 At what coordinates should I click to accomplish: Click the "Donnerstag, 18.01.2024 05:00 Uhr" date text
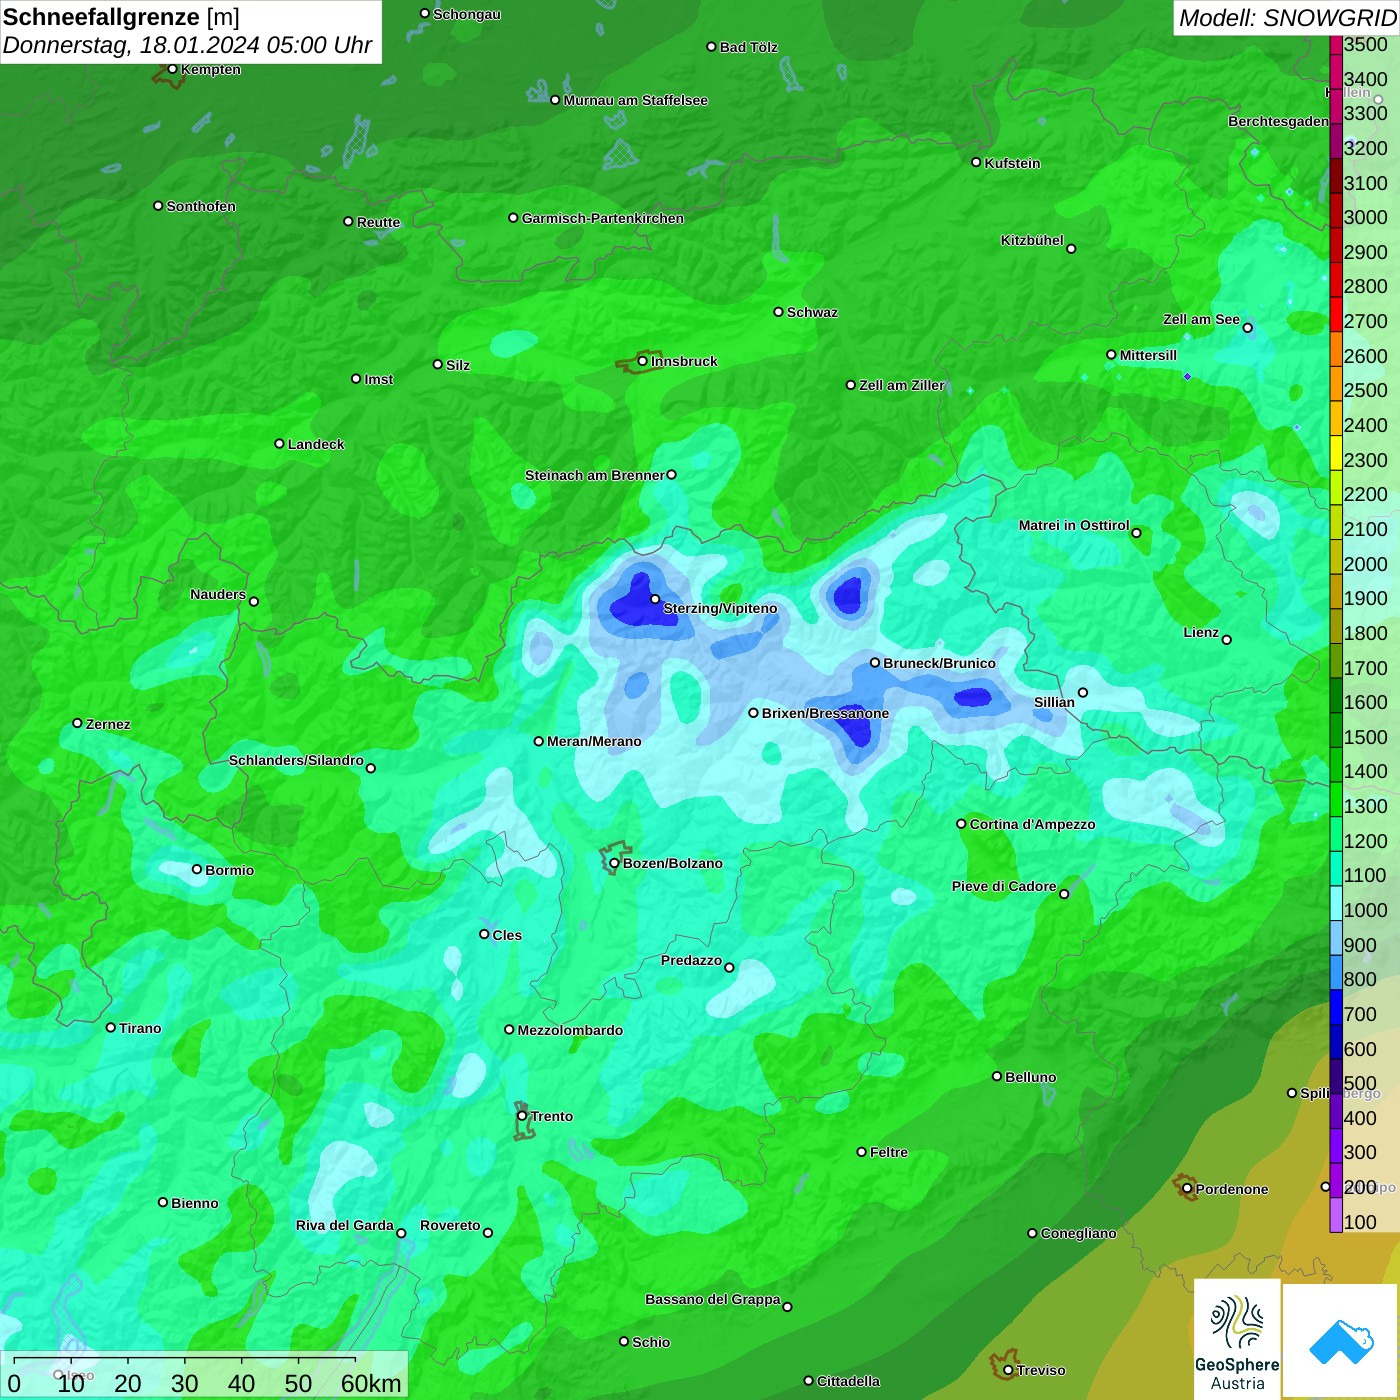tap(188, 45)
